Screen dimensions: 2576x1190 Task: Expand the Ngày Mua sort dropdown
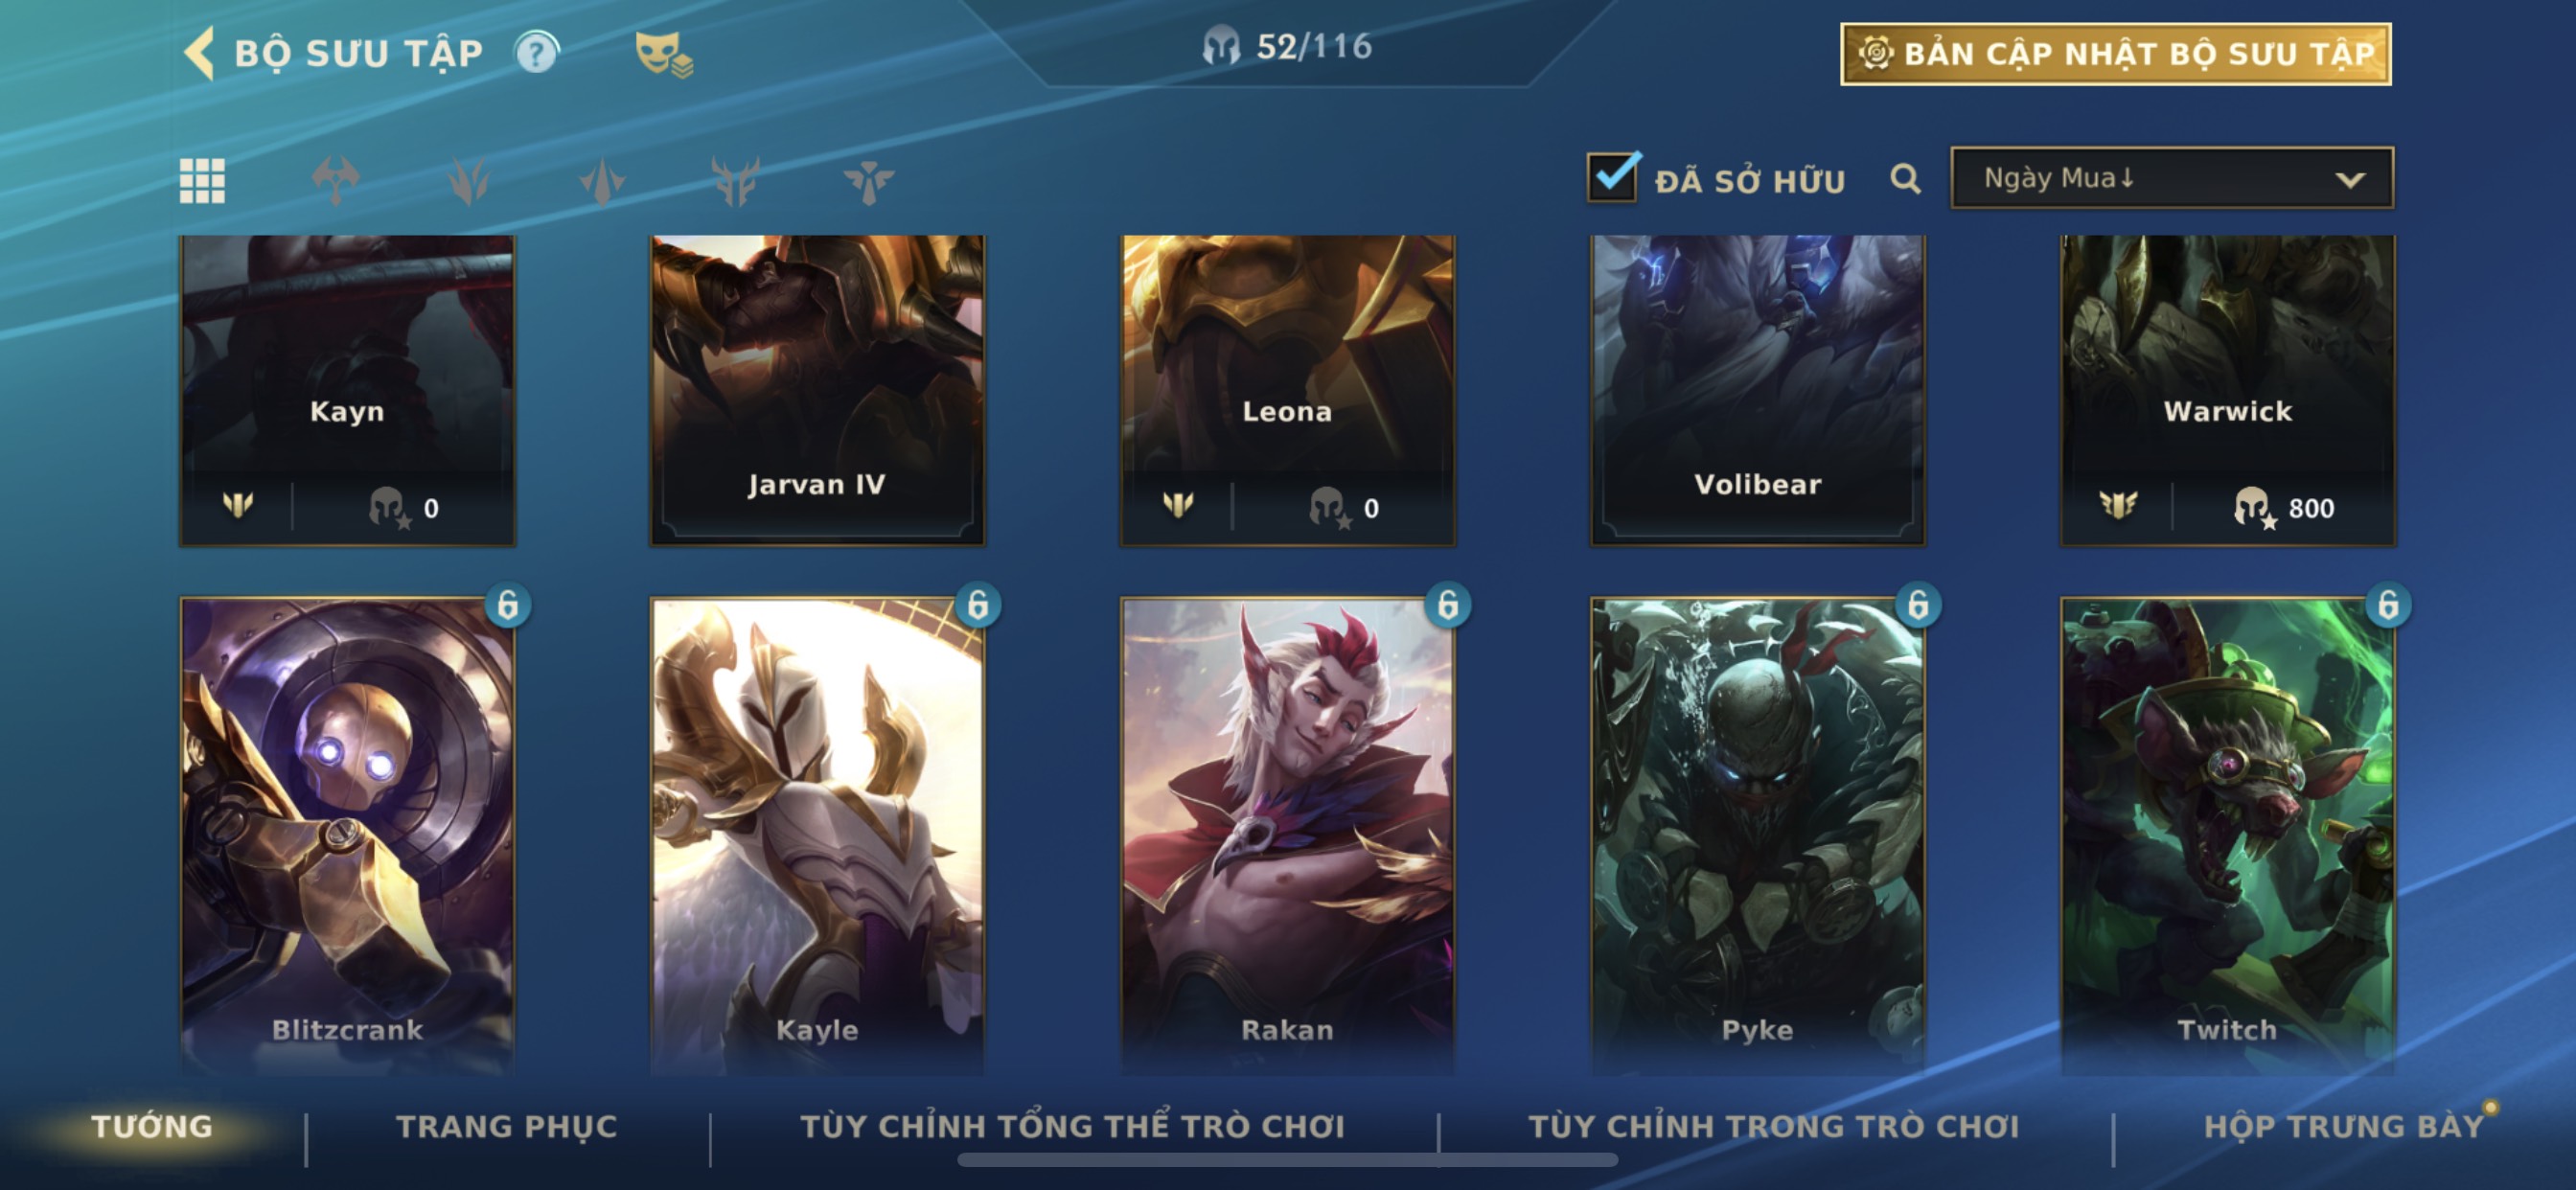(2172, 178)
